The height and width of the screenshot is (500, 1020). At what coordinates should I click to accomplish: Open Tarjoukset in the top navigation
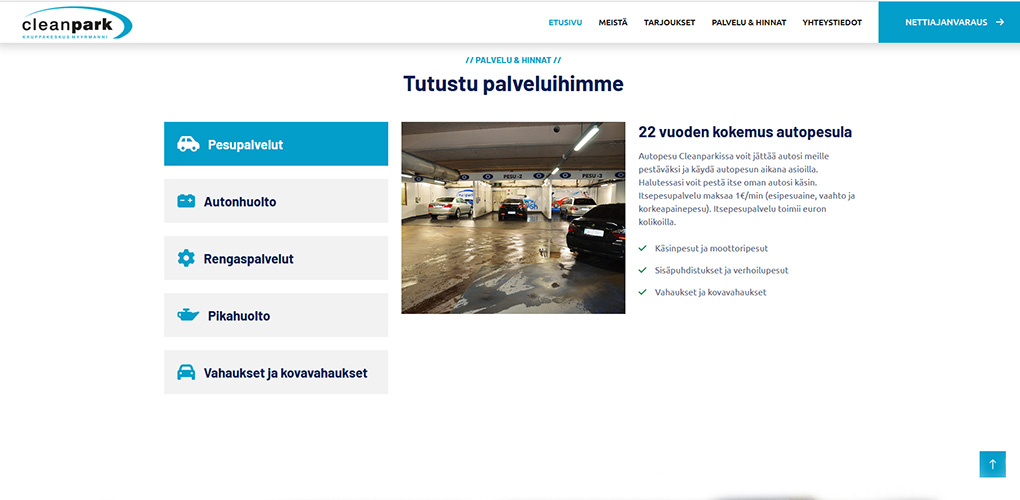(669, 22)
